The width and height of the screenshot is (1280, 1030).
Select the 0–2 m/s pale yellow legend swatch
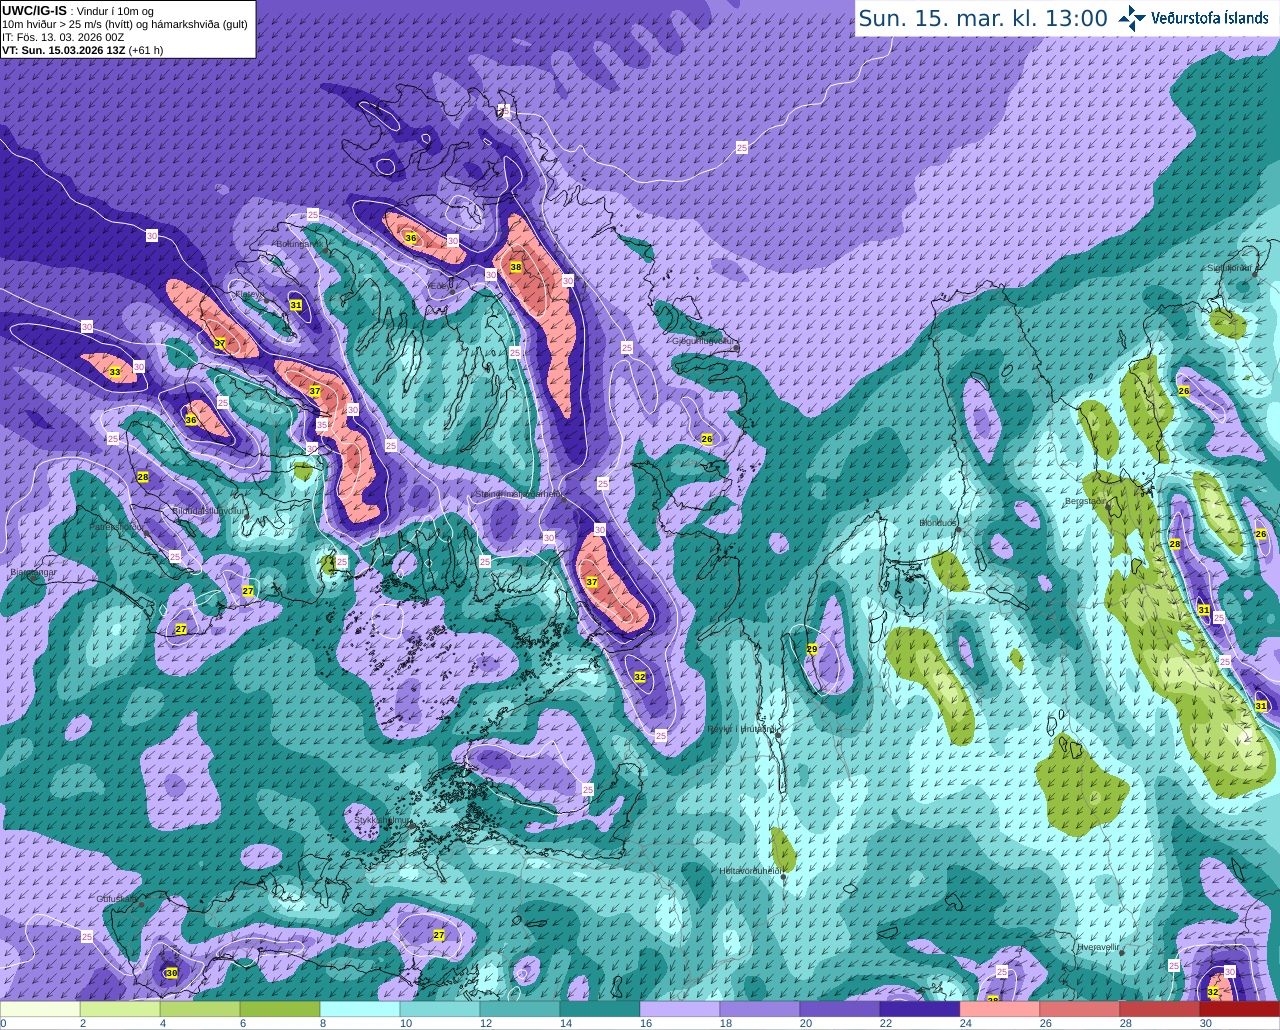(40, 1009)
